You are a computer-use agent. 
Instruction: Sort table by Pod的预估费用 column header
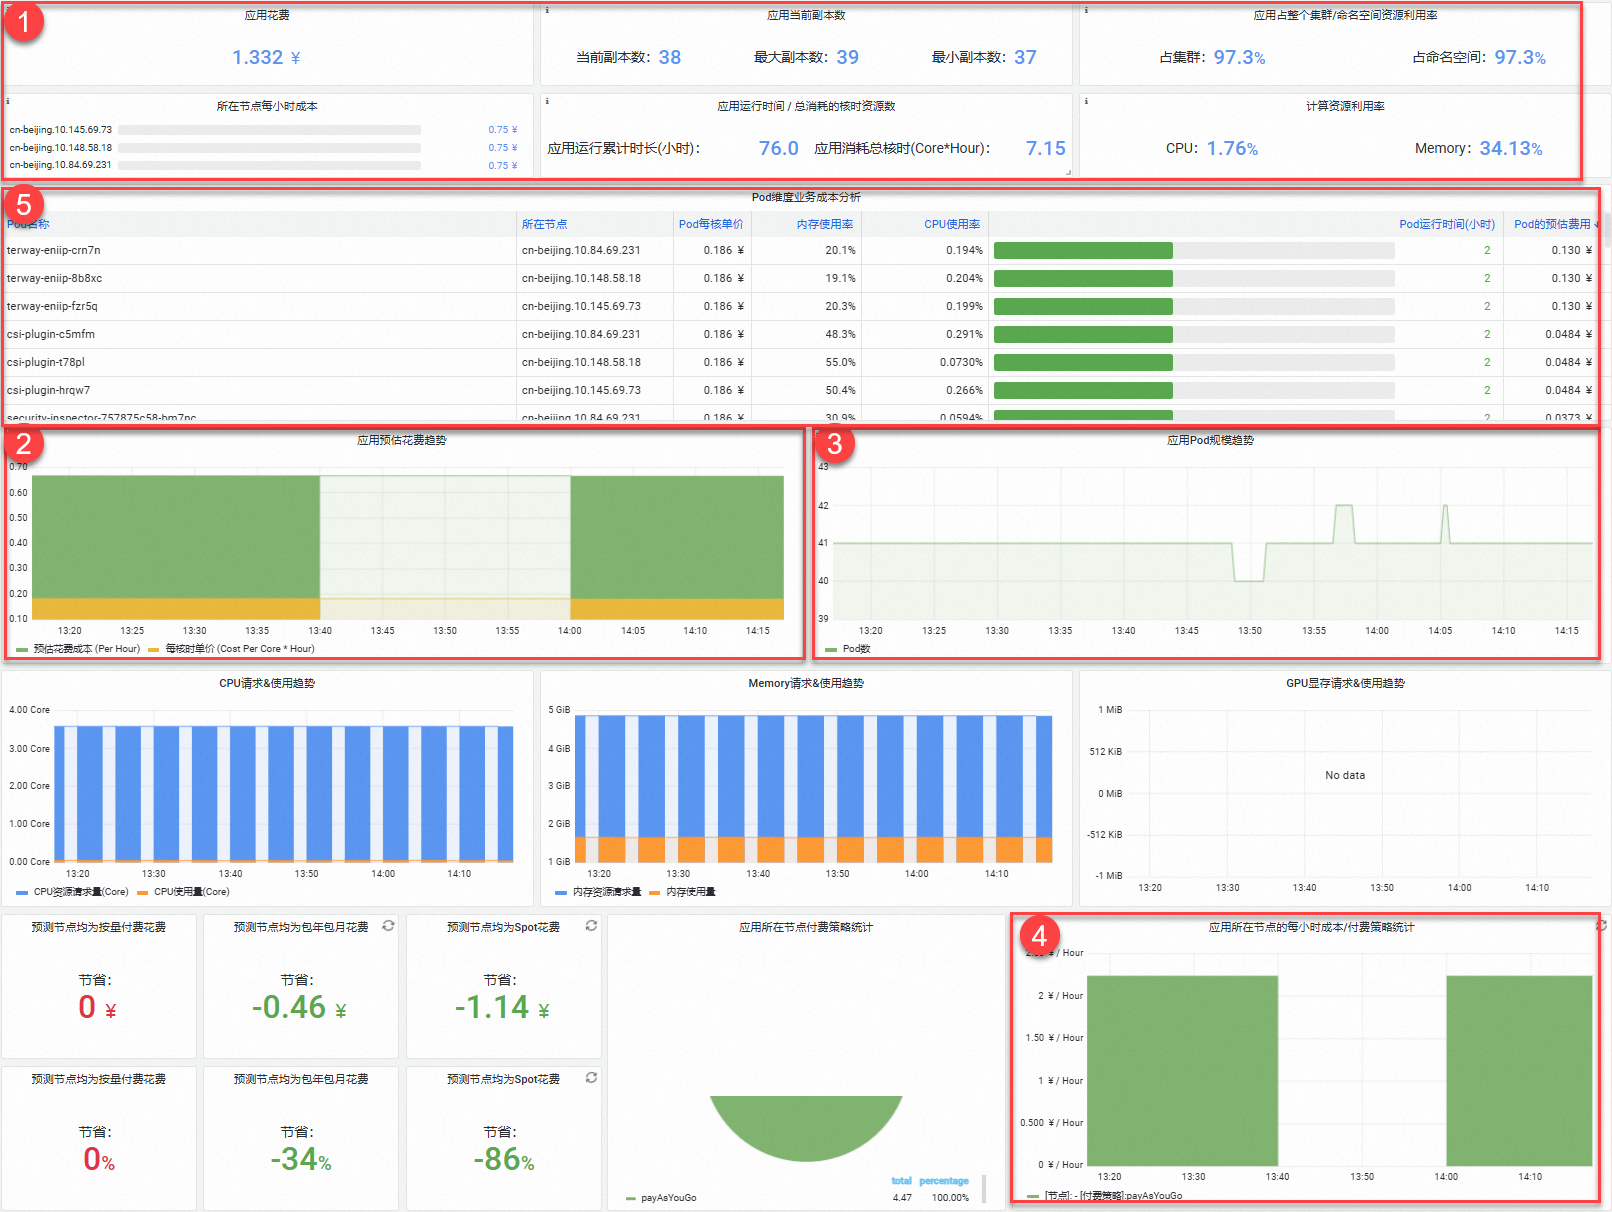(x=1552, y=224)
